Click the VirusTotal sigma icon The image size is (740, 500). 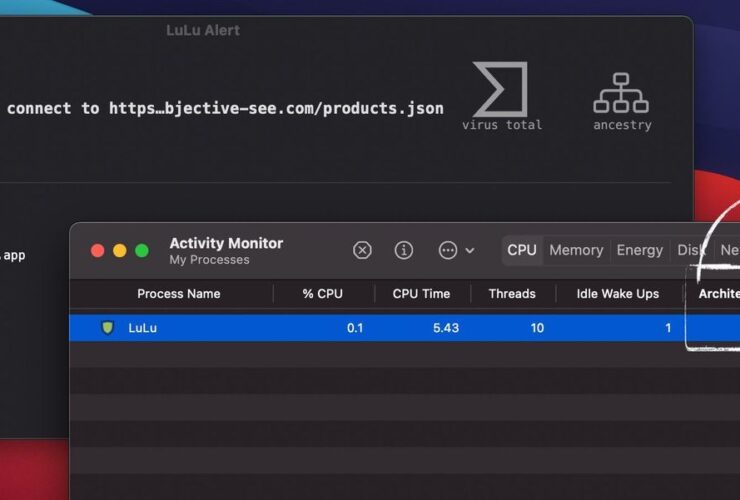tap(501, 90)
